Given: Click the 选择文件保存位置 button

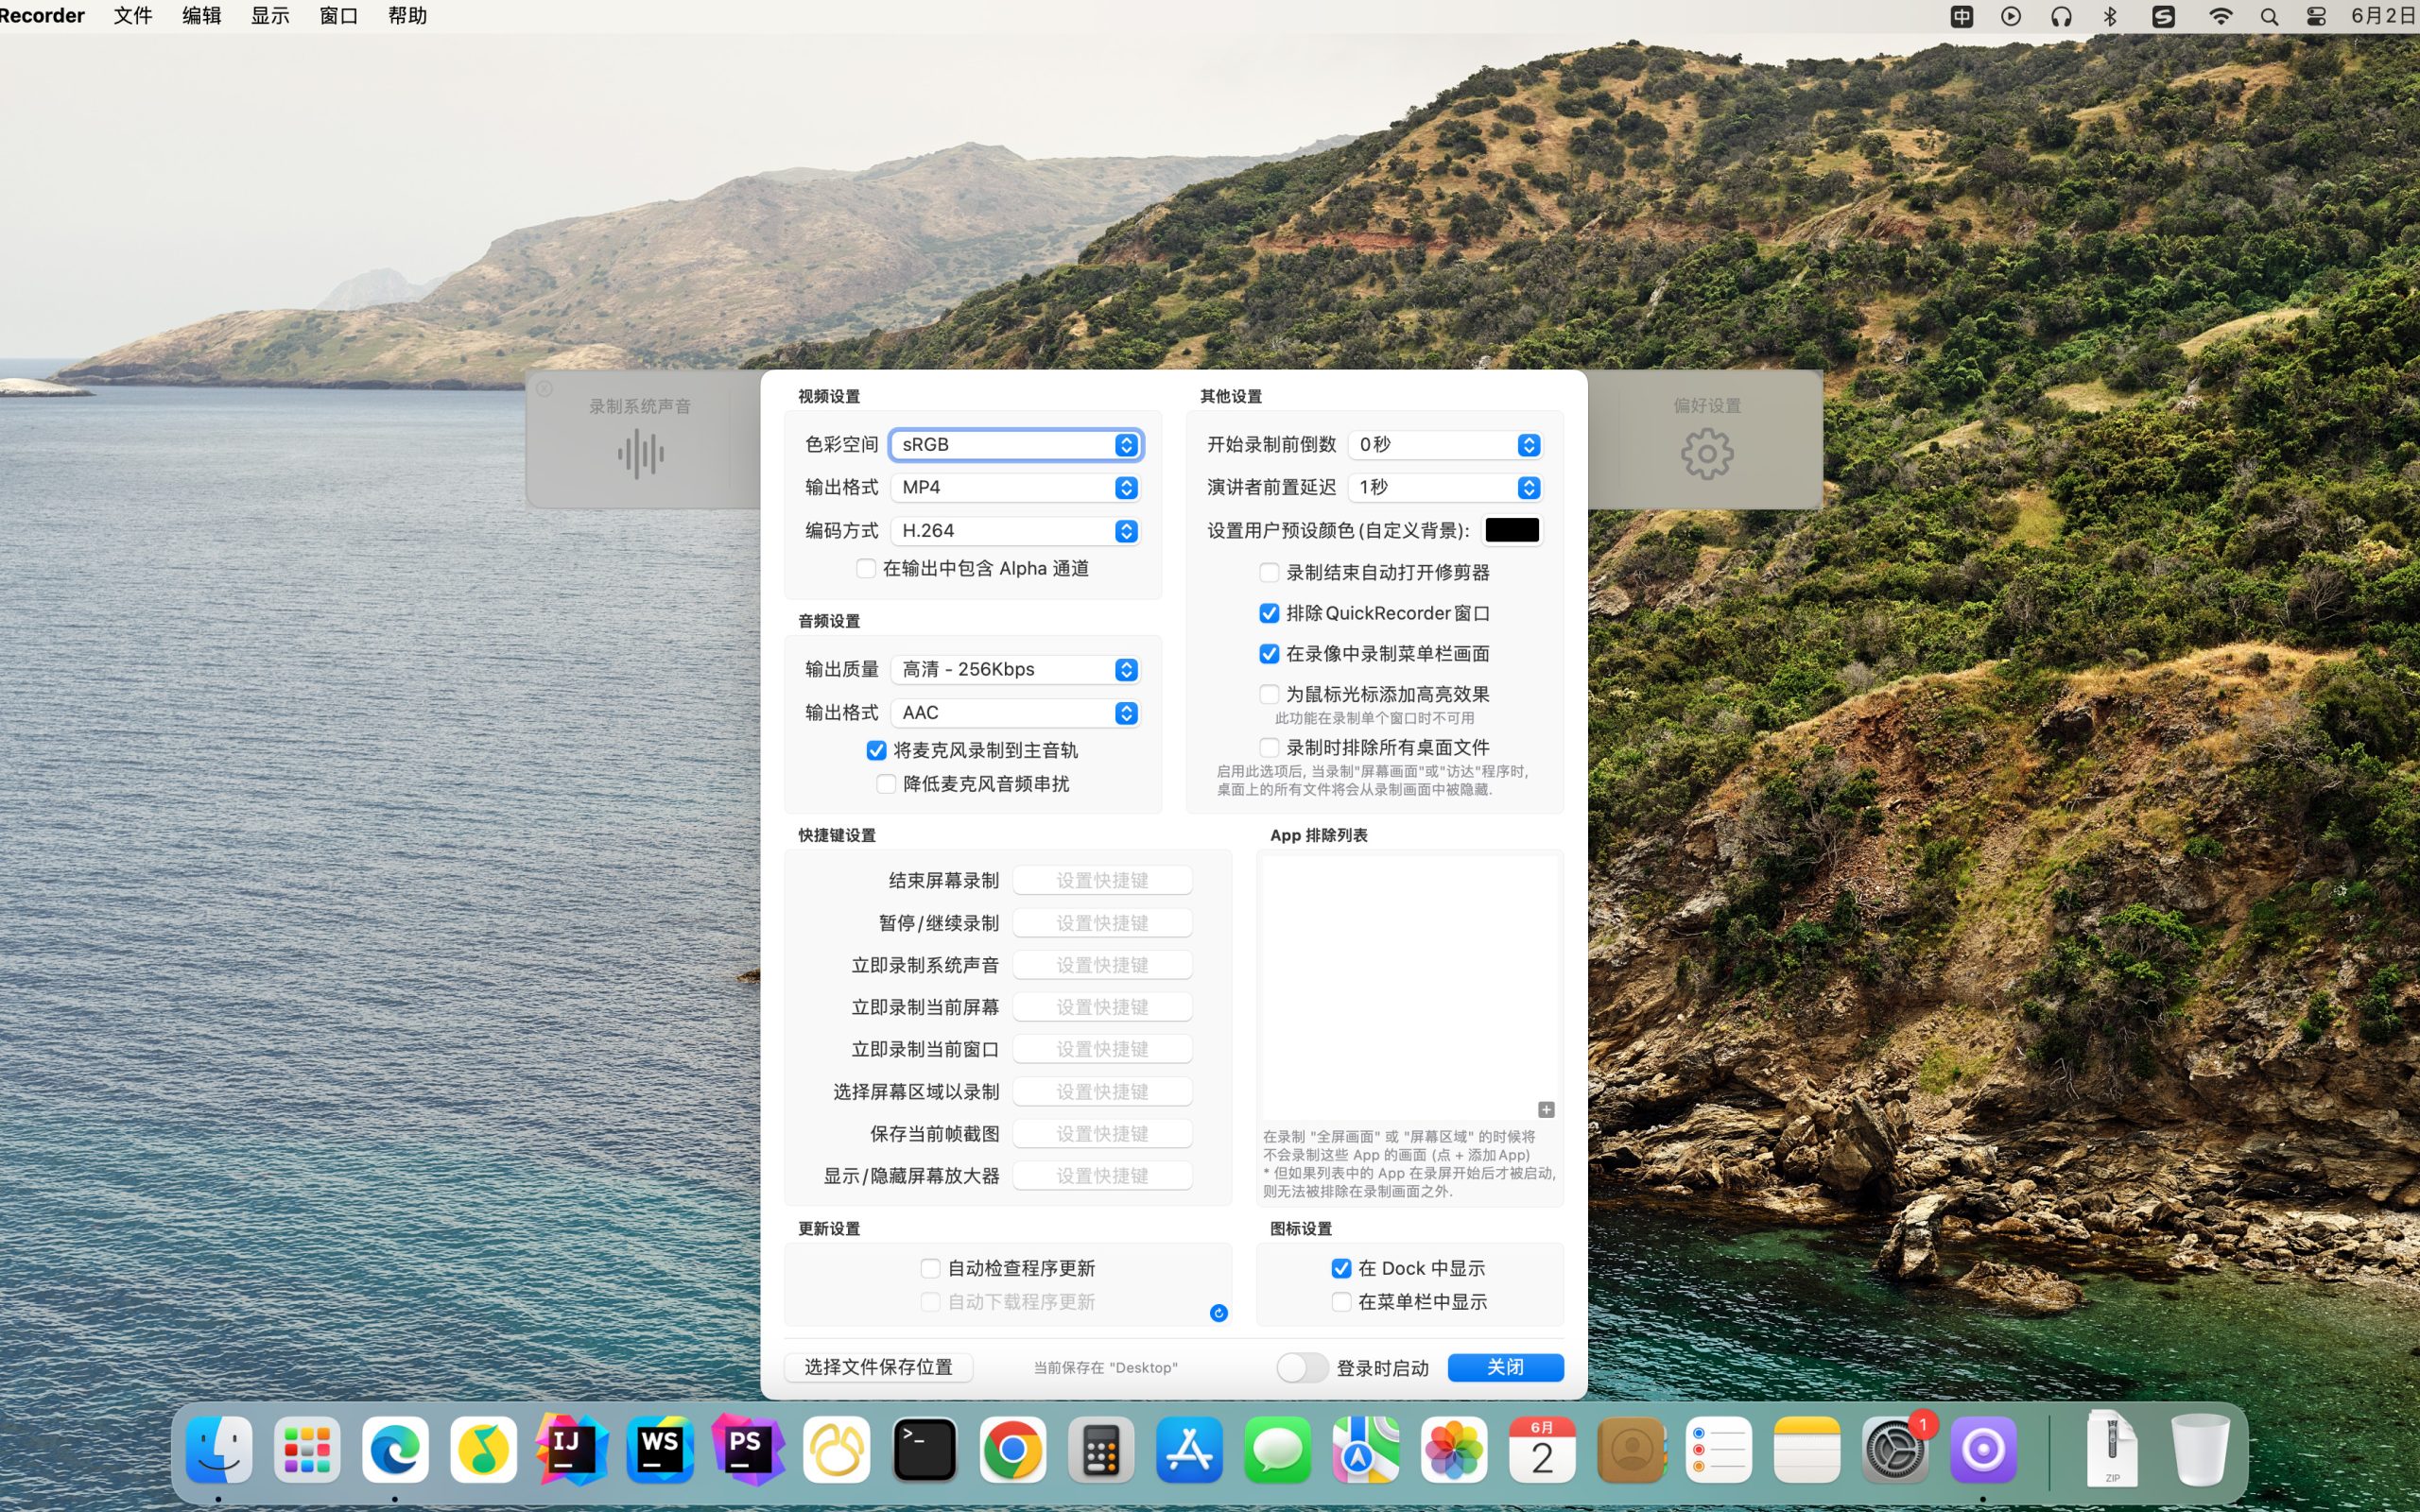Looking at the screenshot, I should tap(878, 1367).
